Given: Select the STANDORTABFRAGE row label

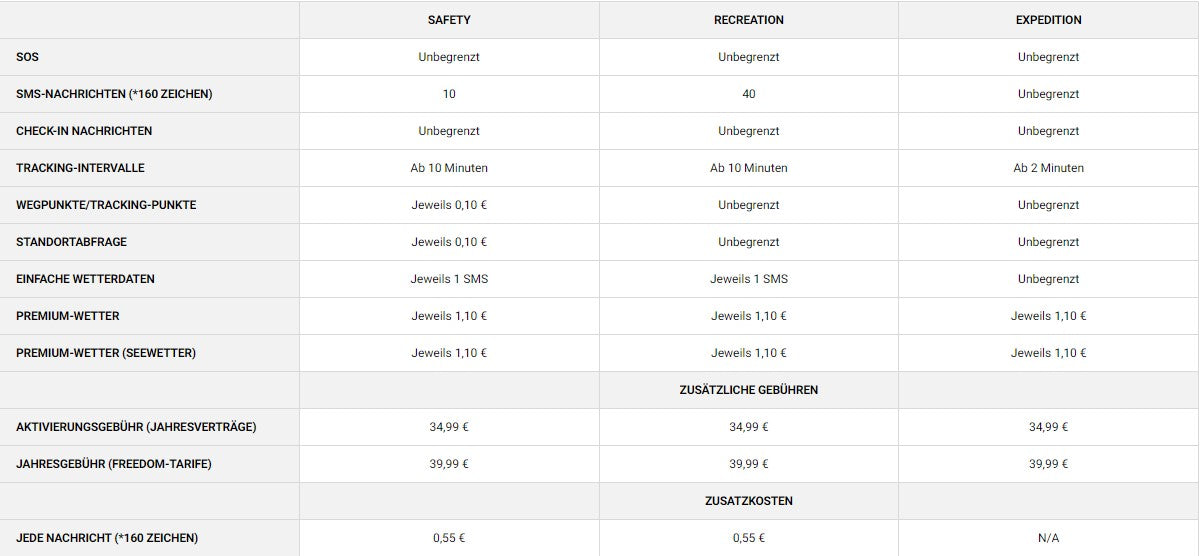Looking at the screenshot, I should click(x=71, y=242).
